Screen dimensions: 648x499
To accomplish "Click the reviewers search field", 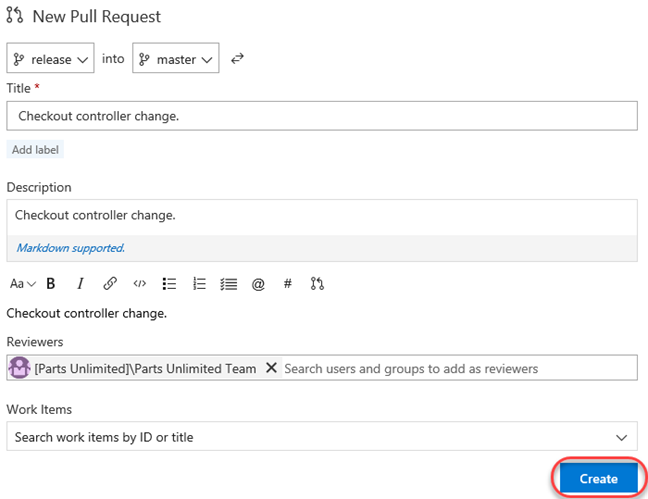I will (460, 368).
